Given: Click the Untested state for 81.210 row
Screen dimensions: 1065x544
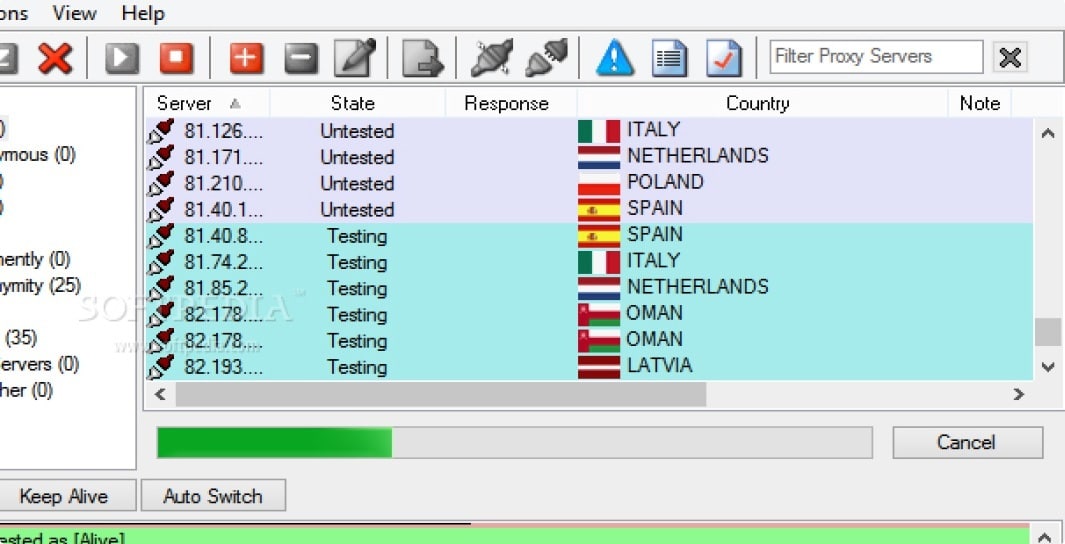Looking at the screenshot, I should pos(357,183).
